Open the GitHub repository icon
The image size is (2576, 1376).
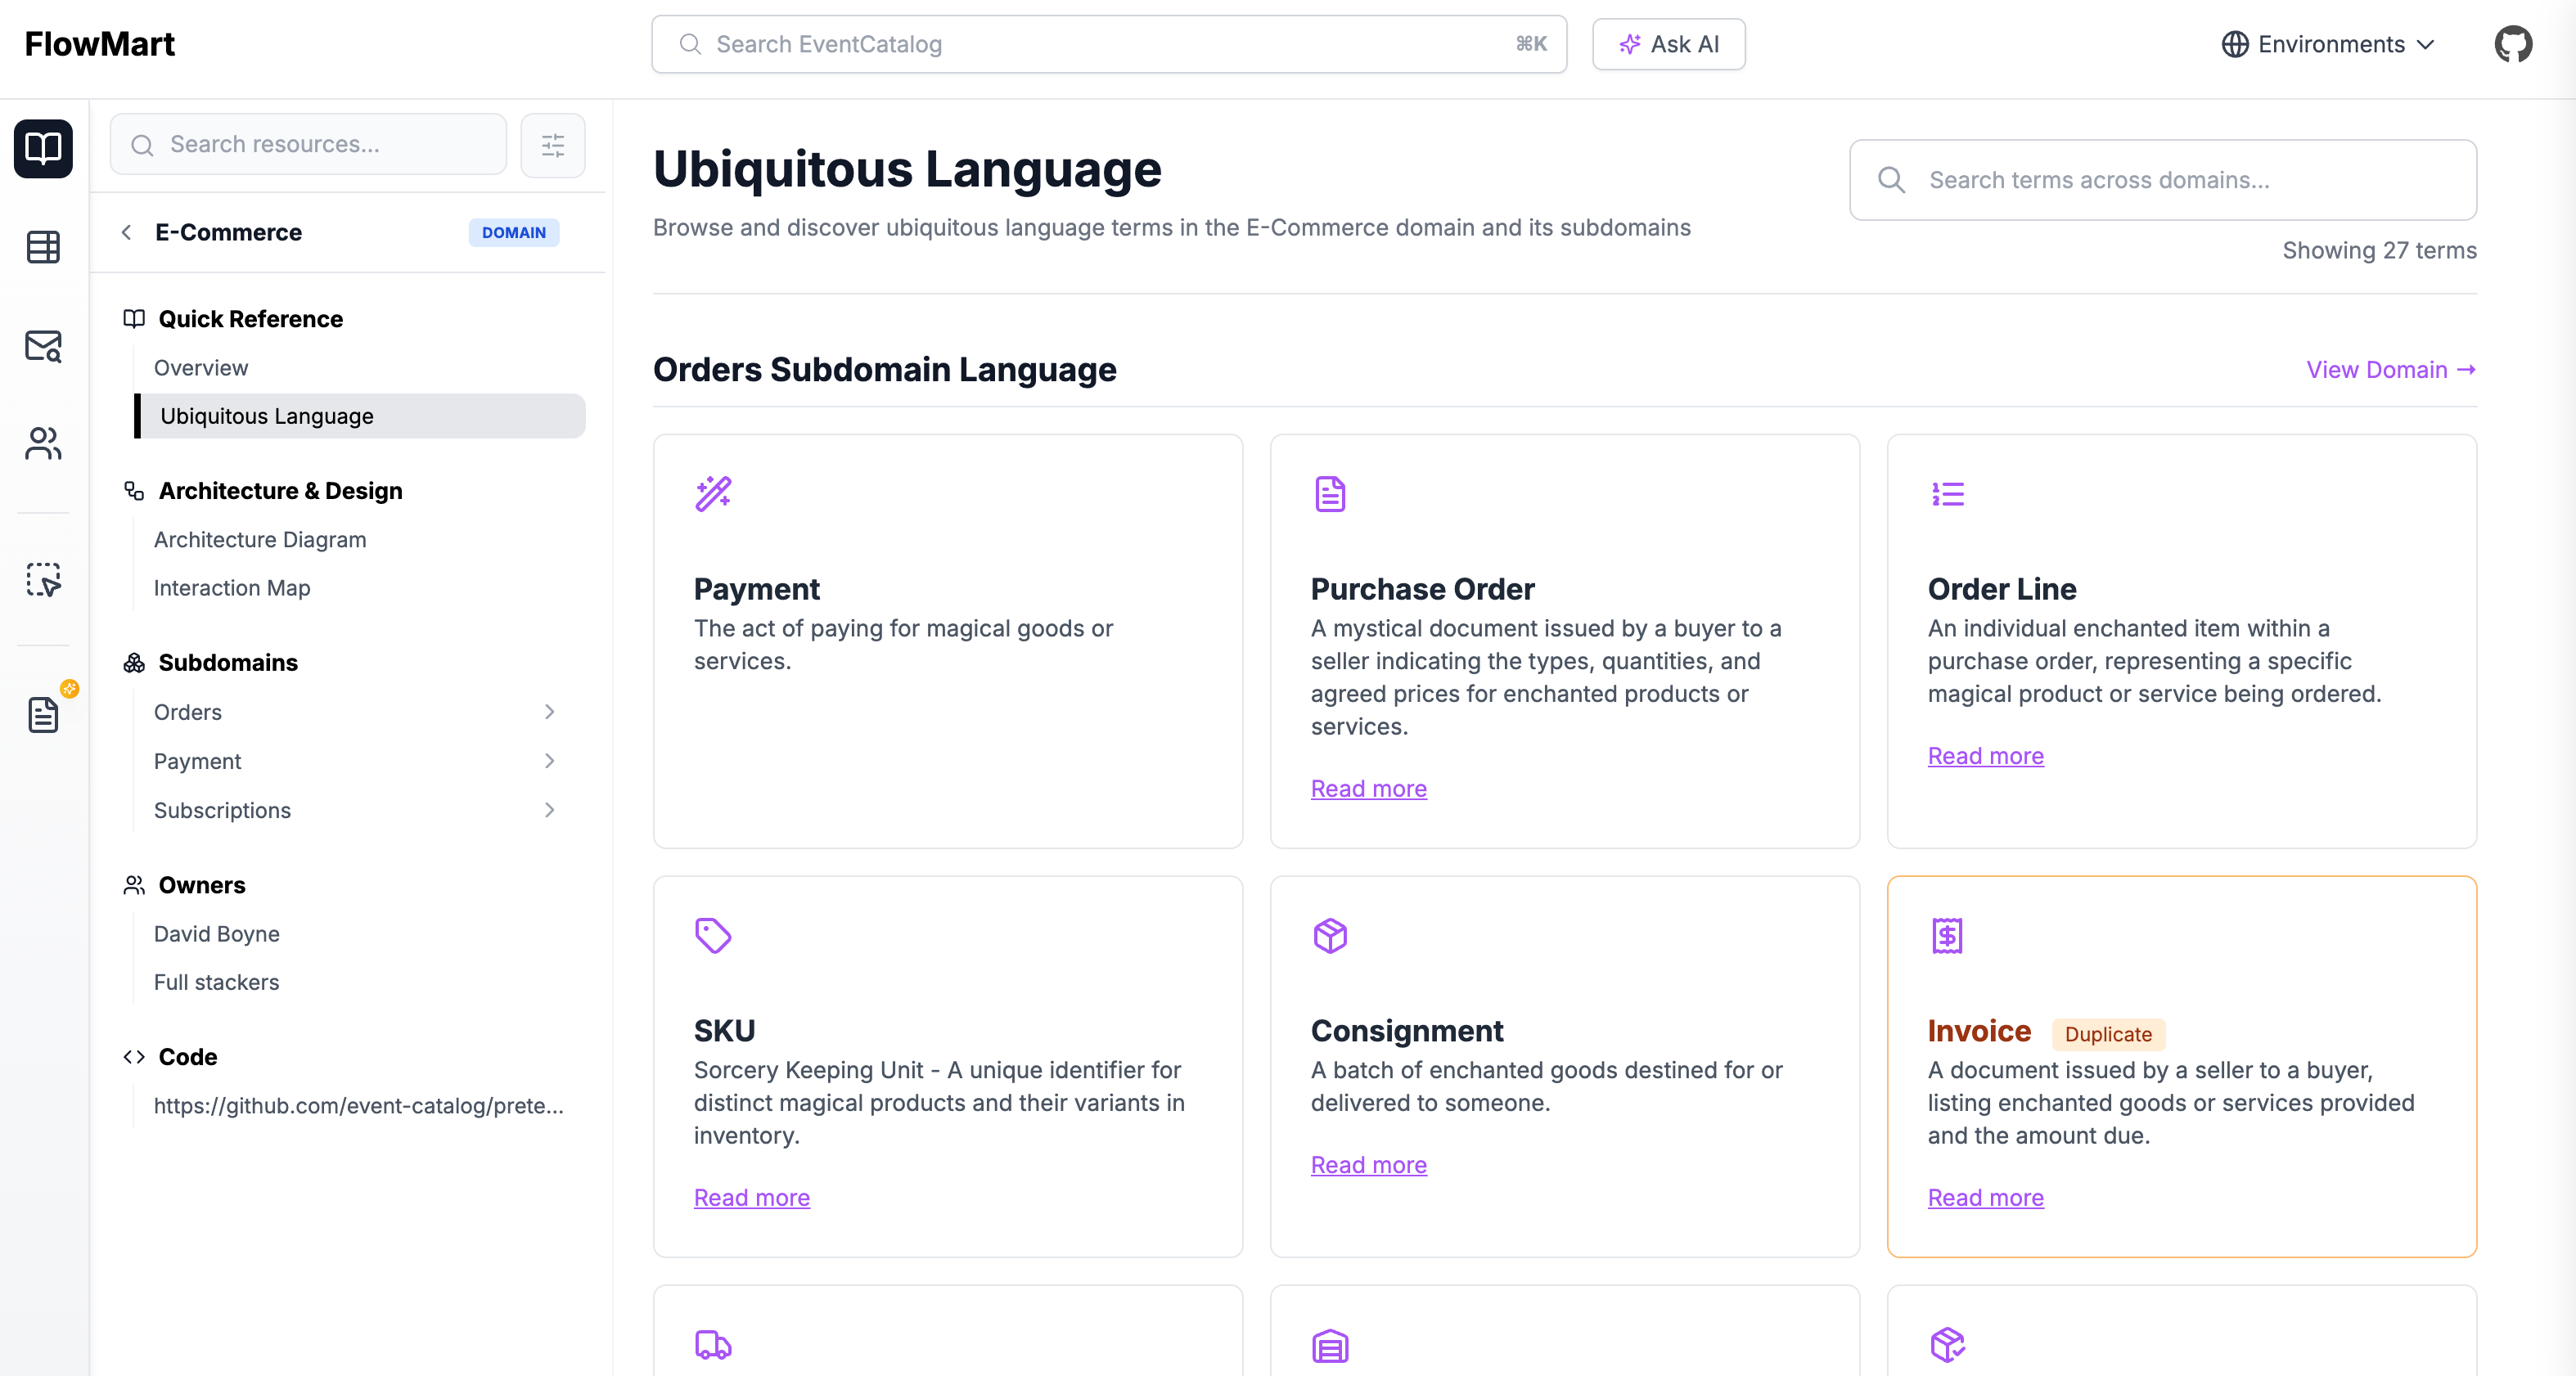(x=2512, y=44)
